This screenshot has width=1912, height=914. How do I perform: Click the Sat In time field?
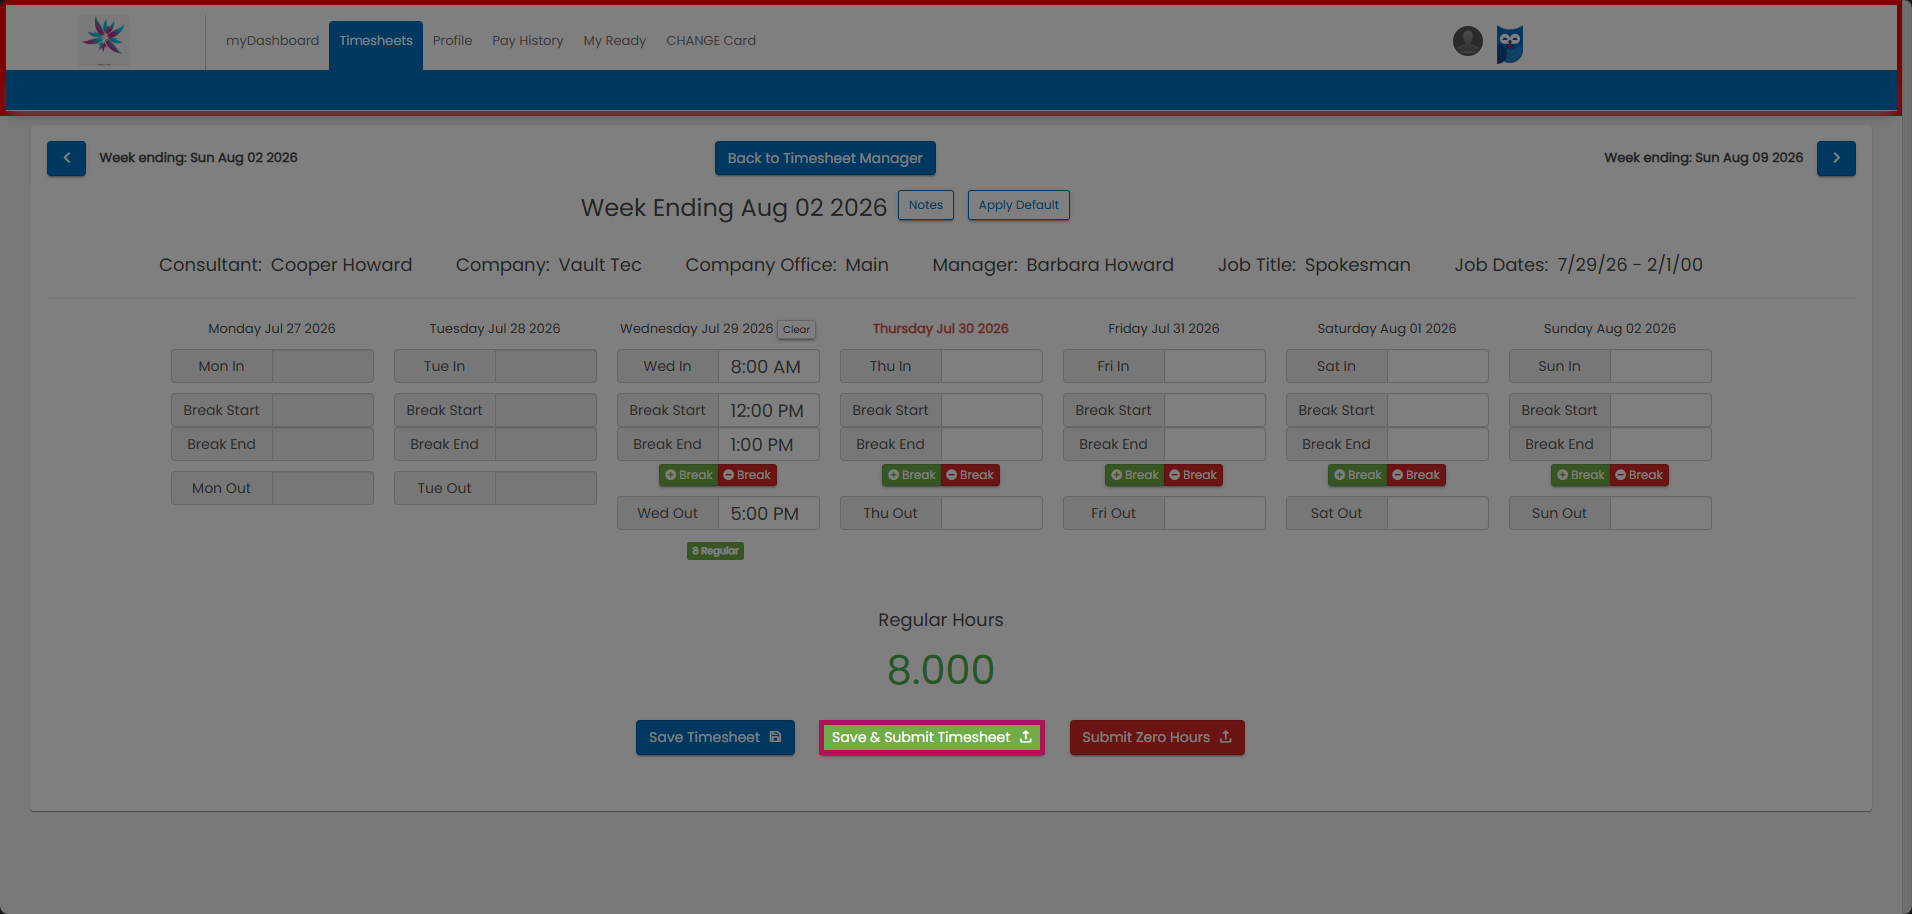coord(1438,366)
